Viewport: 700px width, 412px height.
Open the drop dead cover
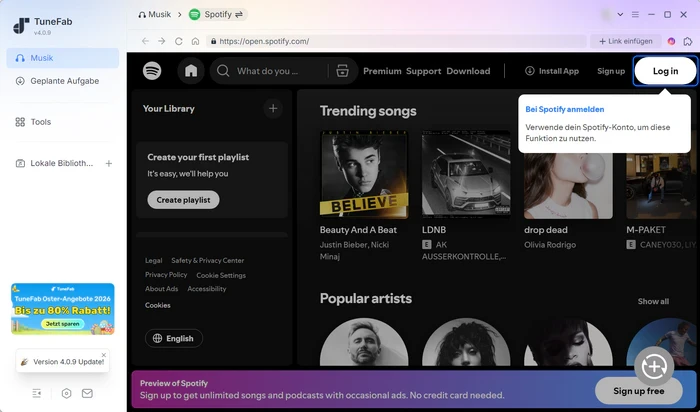[568, 186]
